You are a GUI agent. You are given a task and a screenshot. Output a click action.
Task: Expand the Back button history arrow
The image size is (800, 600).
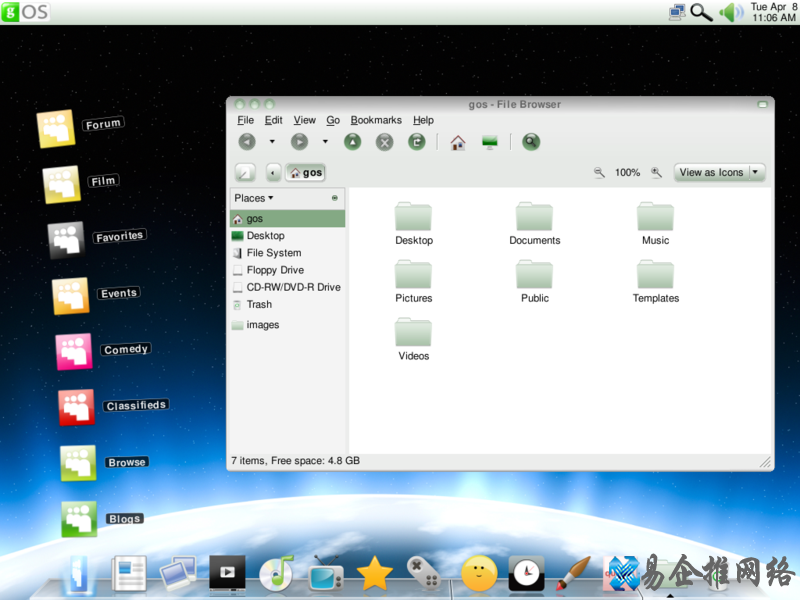tap(272, 142)
